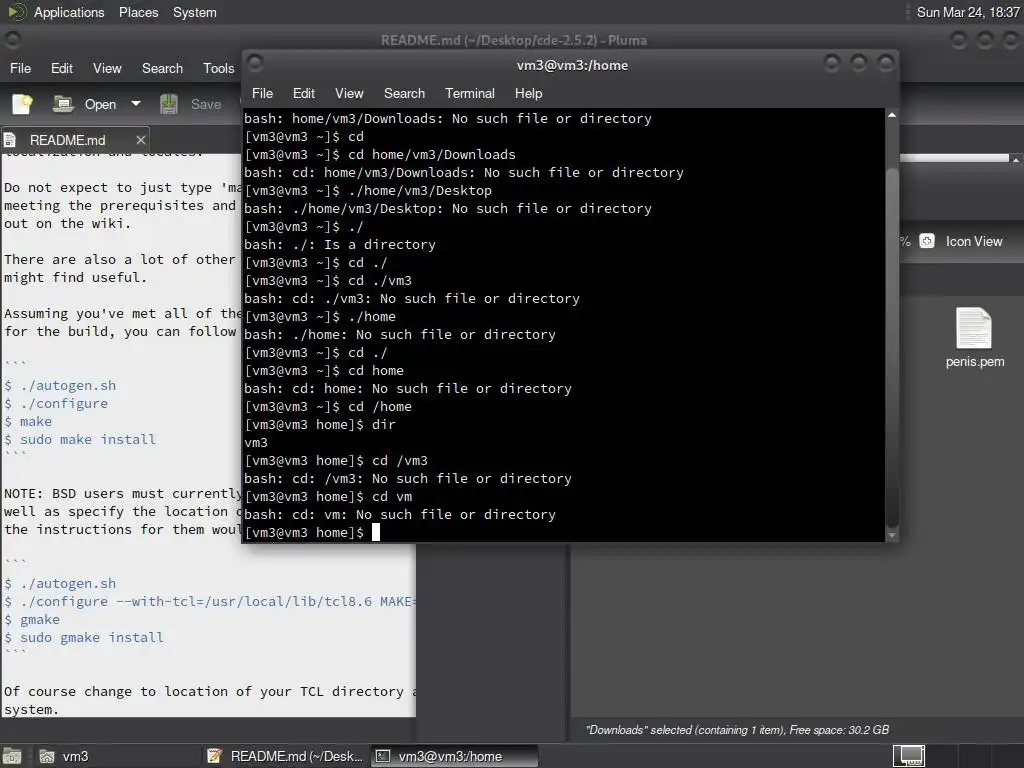Click terminal scrollbar up arrow

(x=891, y=115)
